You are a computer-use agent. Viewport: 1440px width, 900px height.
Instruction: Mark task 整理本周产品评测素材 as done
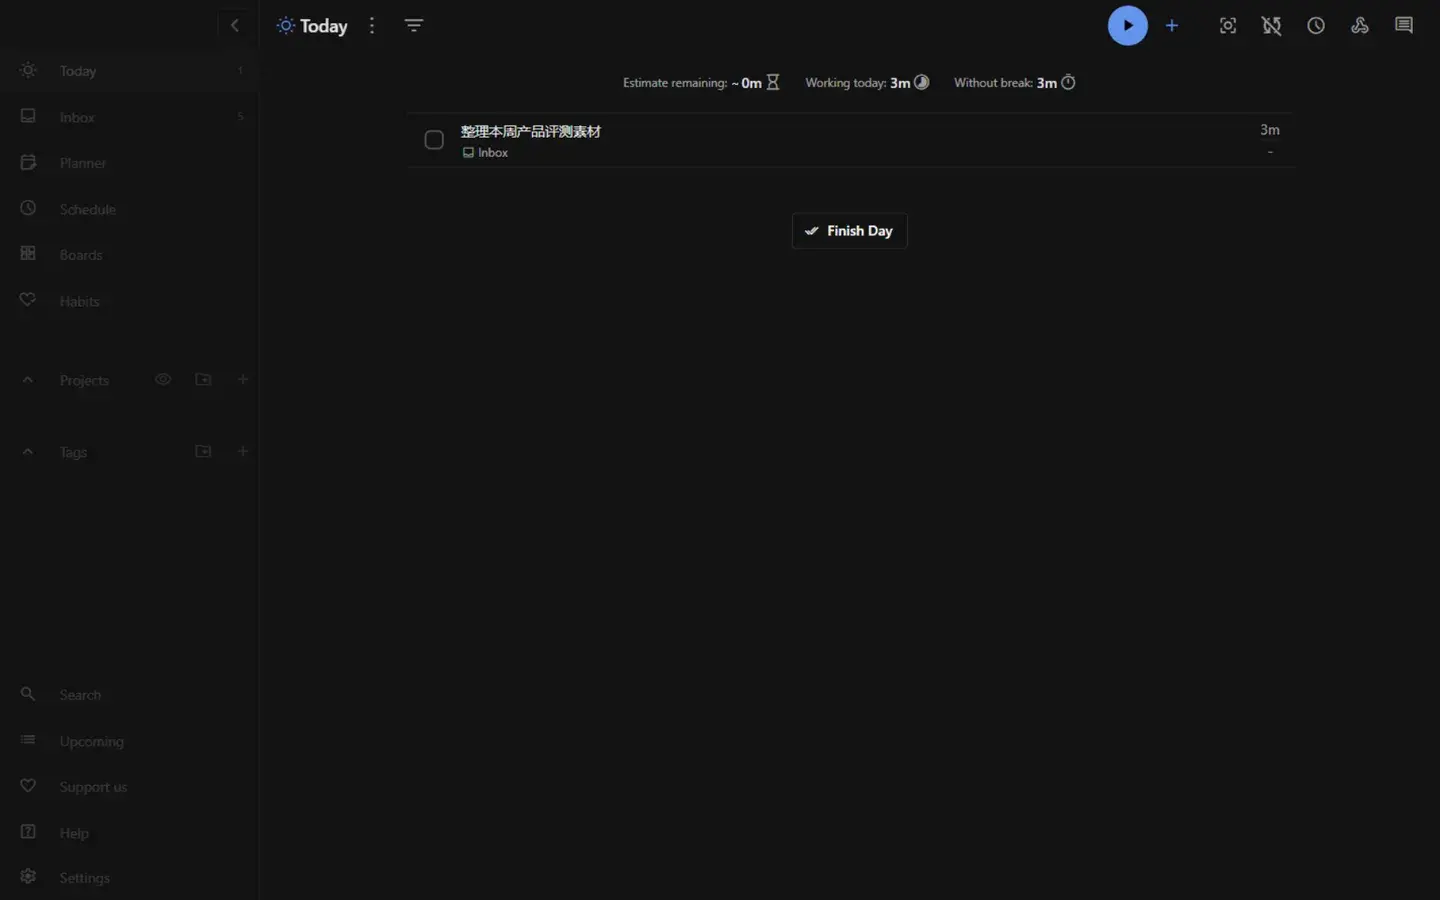coord(434,140)
